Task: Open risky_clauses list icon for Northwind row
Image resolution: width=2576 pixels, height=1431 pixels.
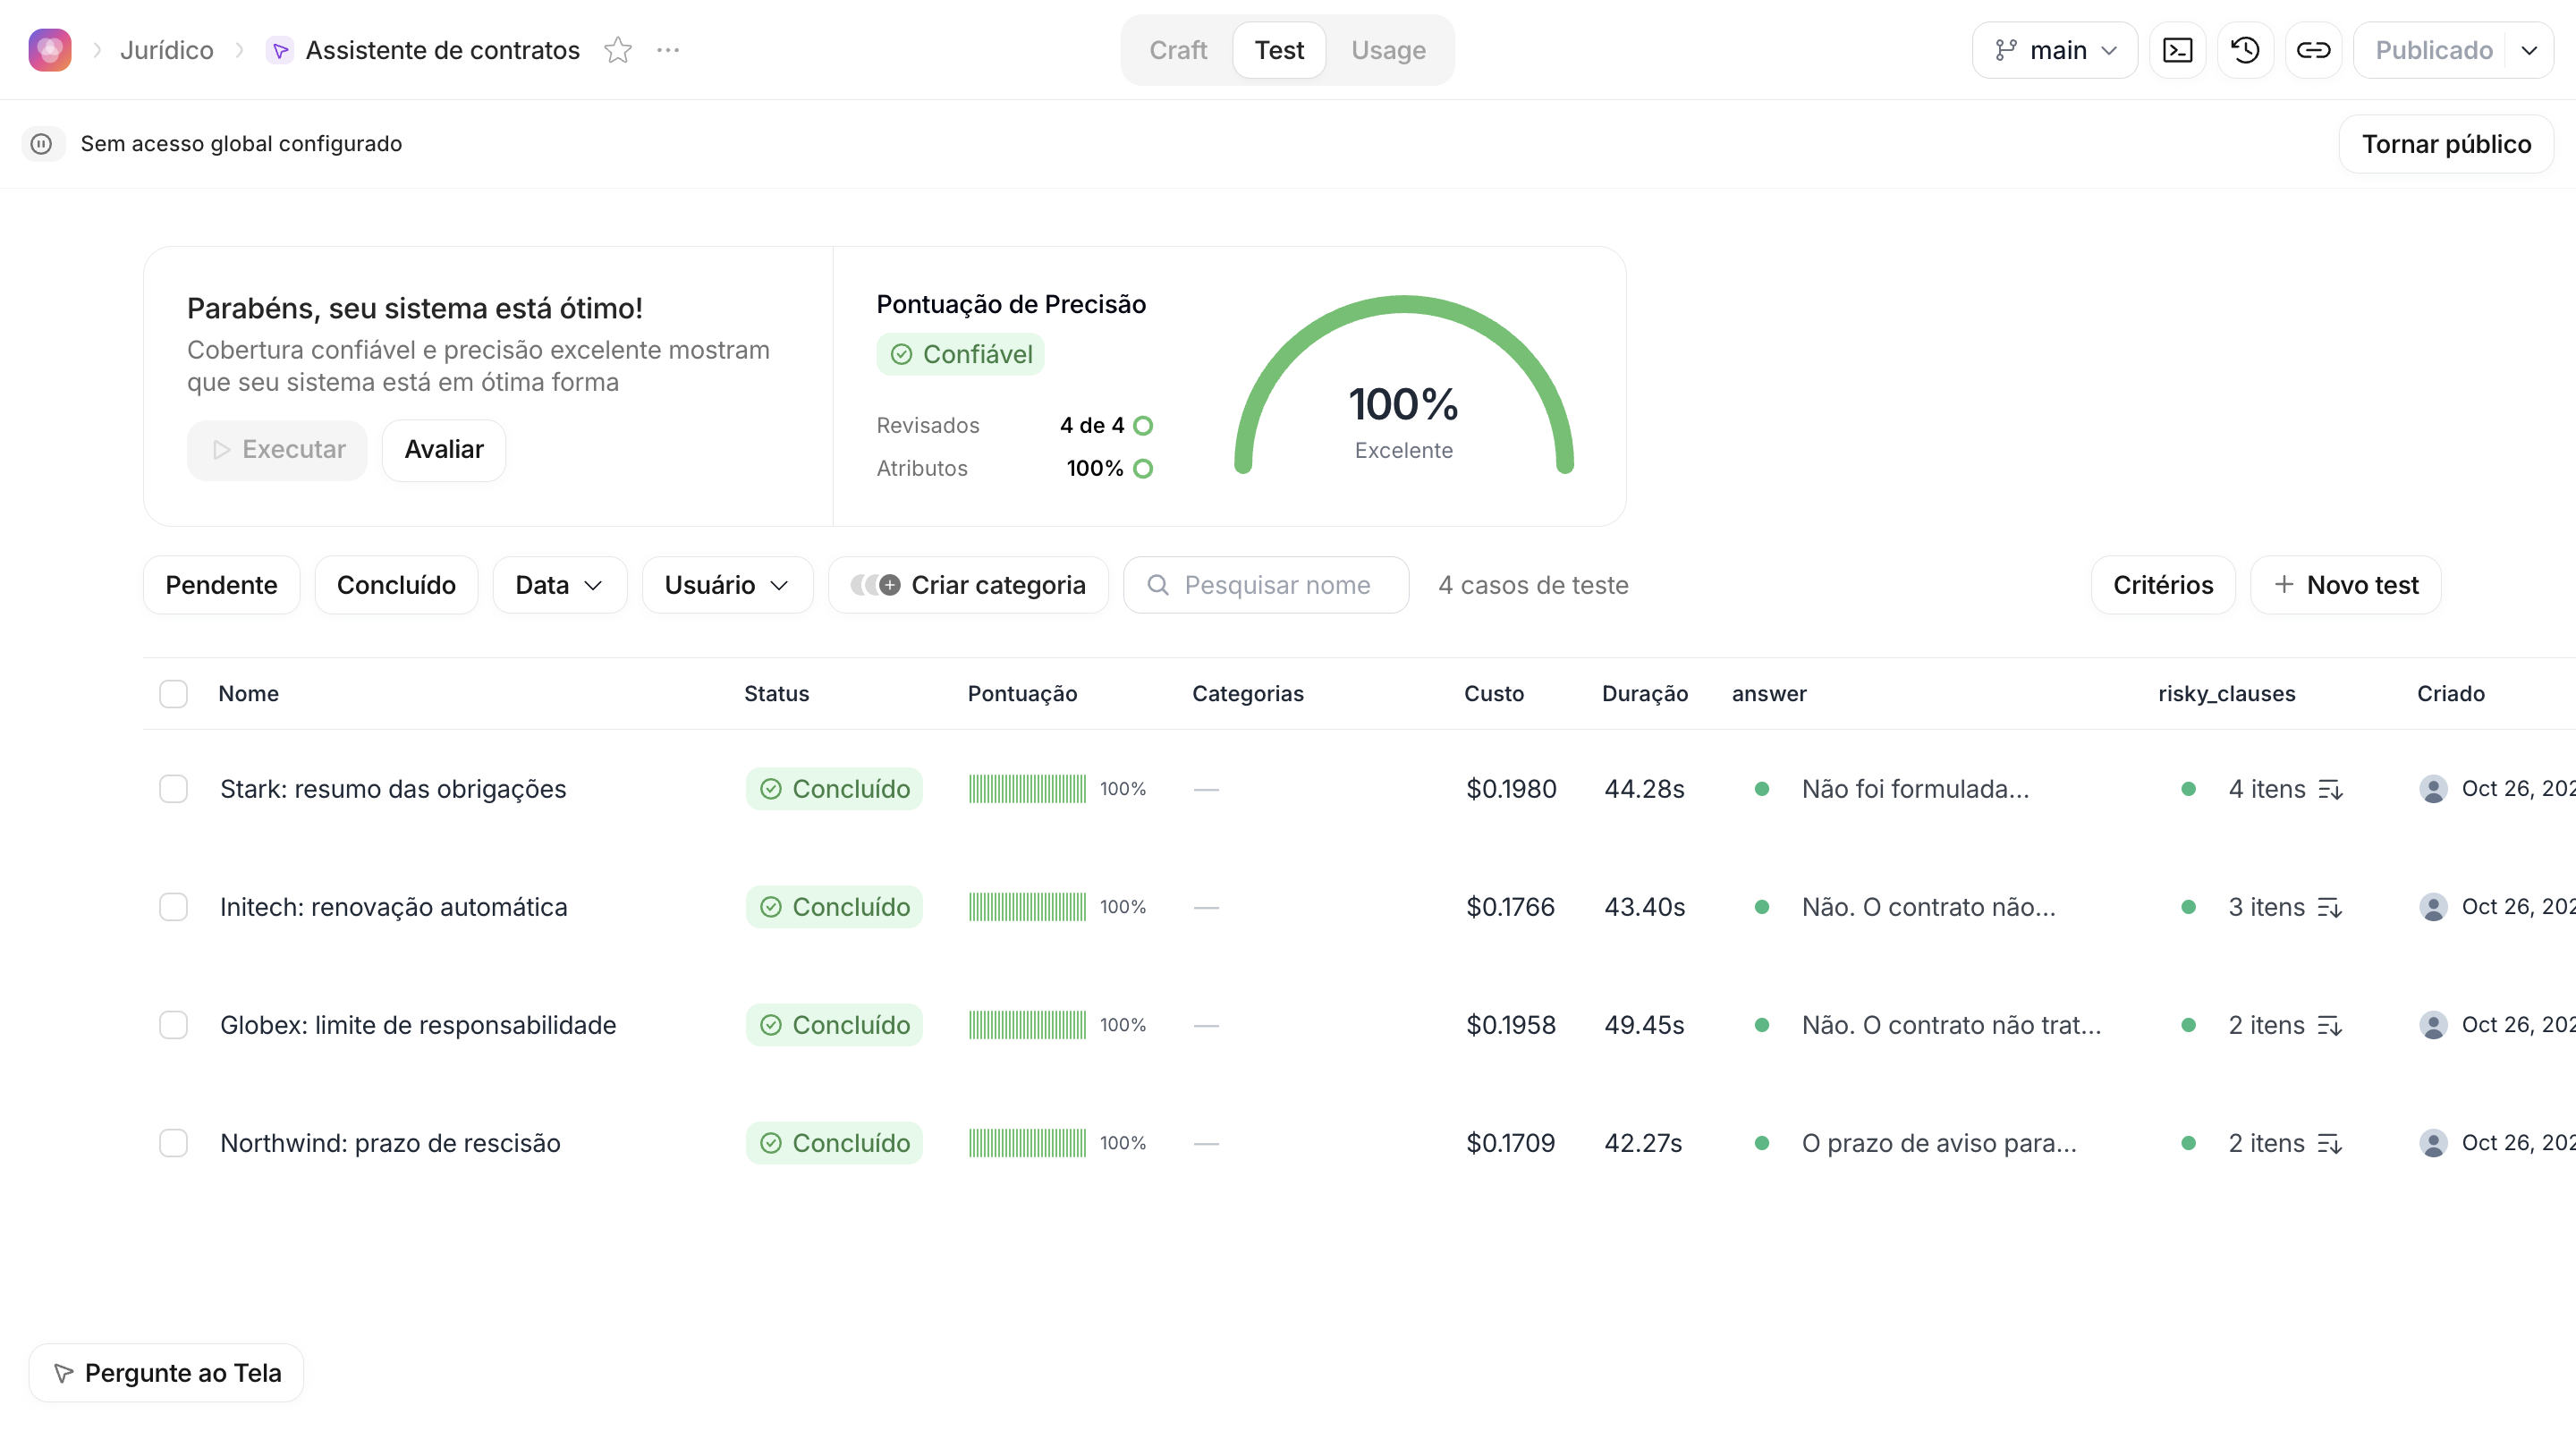Action: pyautogui.click(x=2331, y=1143)
